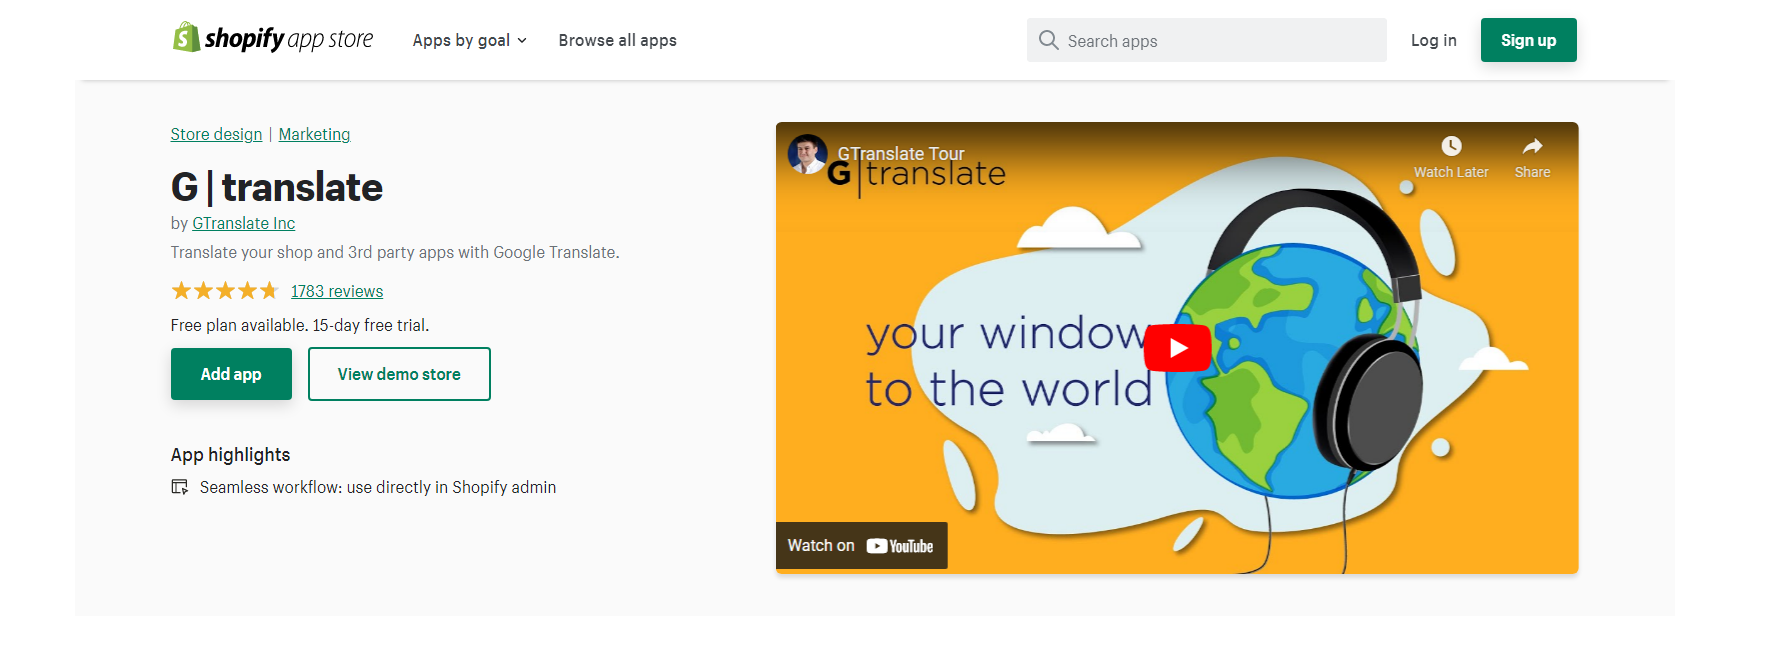Play the GTranslate Tour video

point(1177,348)
